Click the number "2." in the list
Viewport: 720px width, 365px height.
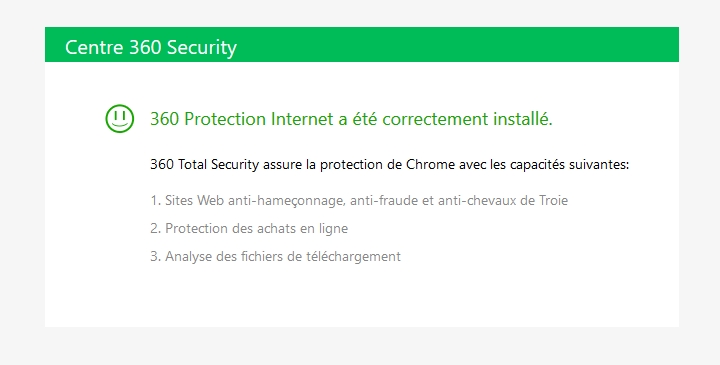[156, 229]
